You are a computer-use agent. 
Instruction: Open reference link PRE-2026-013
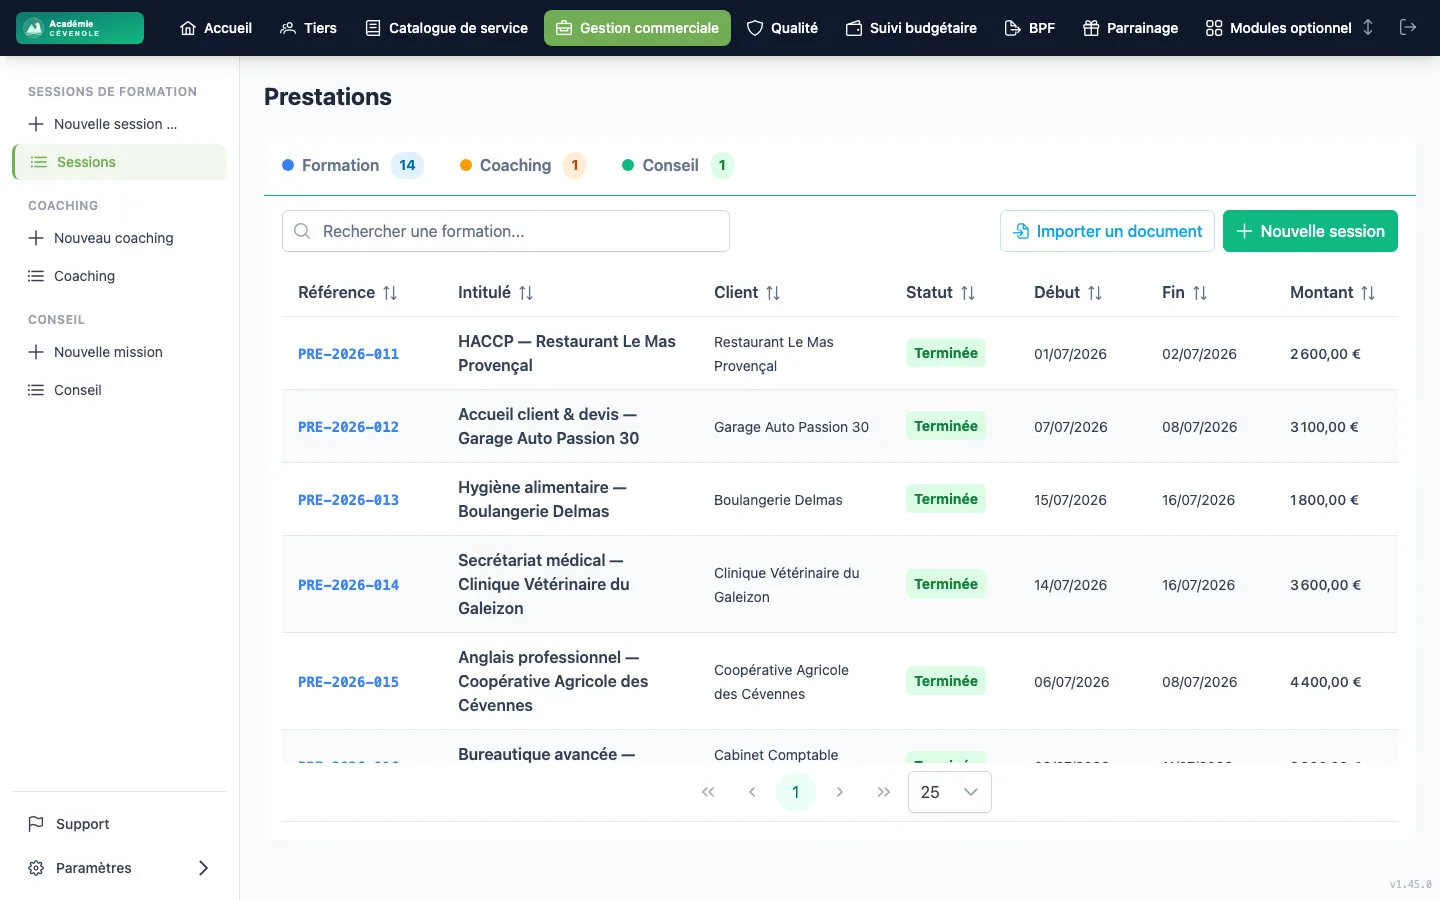[x=348, y=500]
